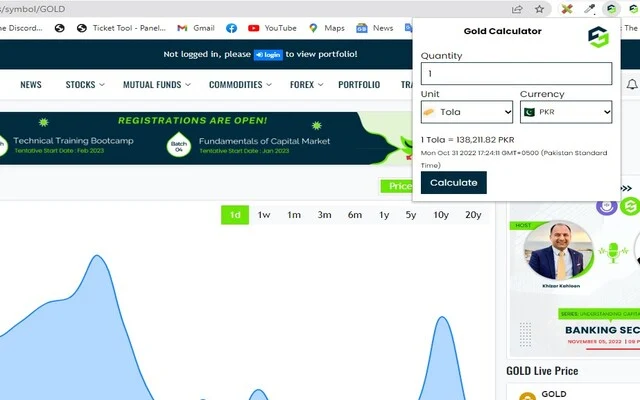Click the green Price button
This screenshot has height=400, width=640.
pyautogui.click(x=397, y=186)
